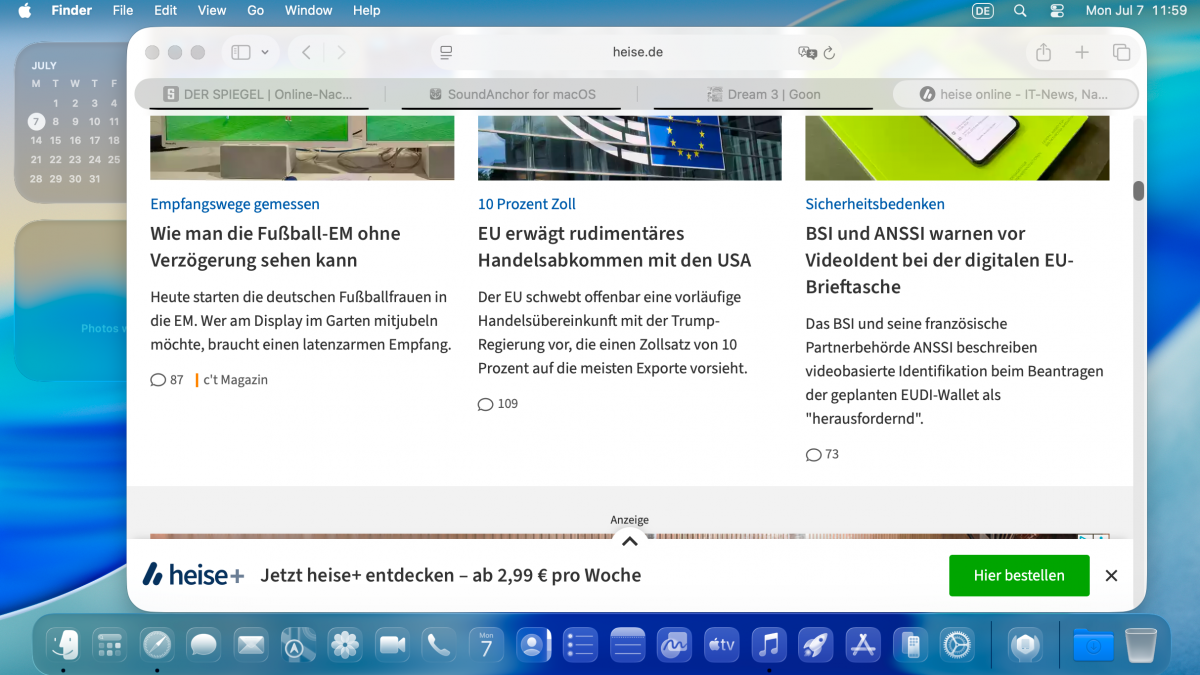Open the page reader menu icon
Screen dimensions: 1200x675
click(x=446, y=52)
